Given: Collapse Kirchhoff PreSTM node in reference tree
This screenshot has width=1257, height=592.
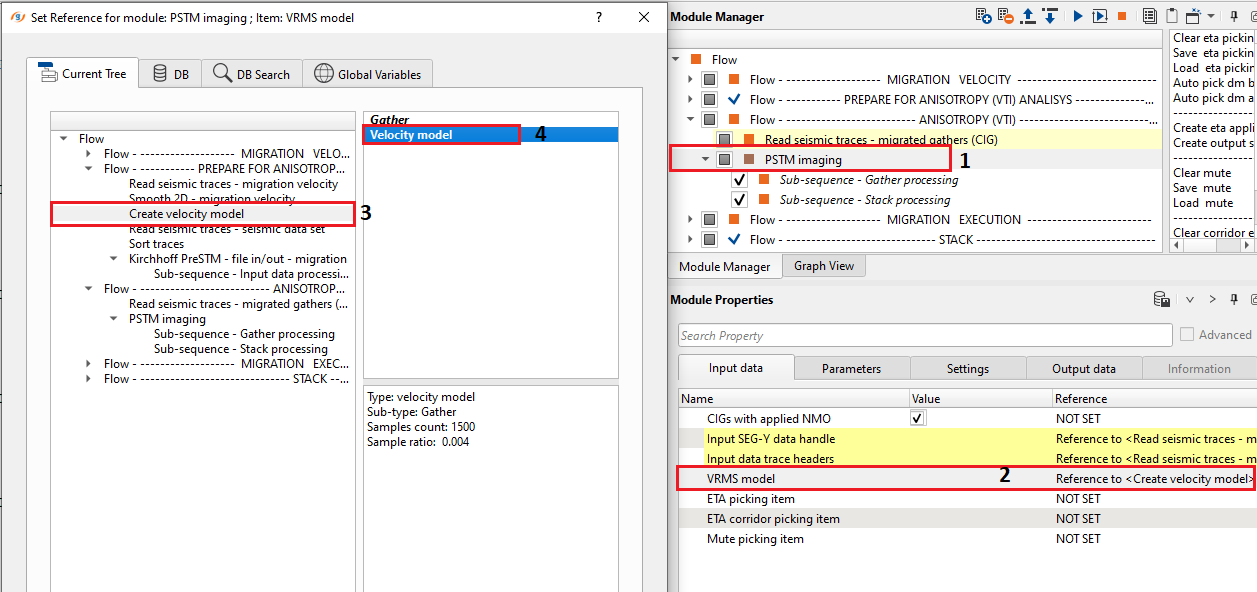Looking at the screenshot, I should (114, 259).
